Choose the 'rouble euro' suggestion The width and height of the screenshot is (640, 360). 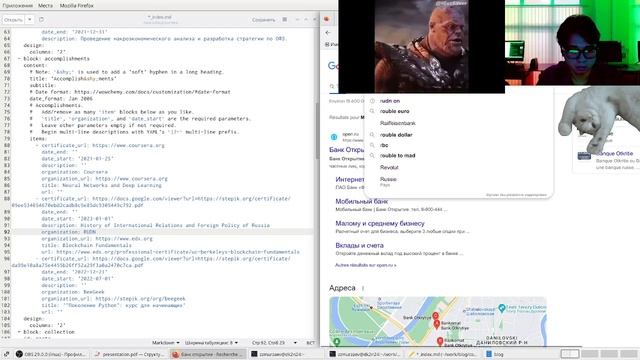pyautogui.click(x=395, y=111)
